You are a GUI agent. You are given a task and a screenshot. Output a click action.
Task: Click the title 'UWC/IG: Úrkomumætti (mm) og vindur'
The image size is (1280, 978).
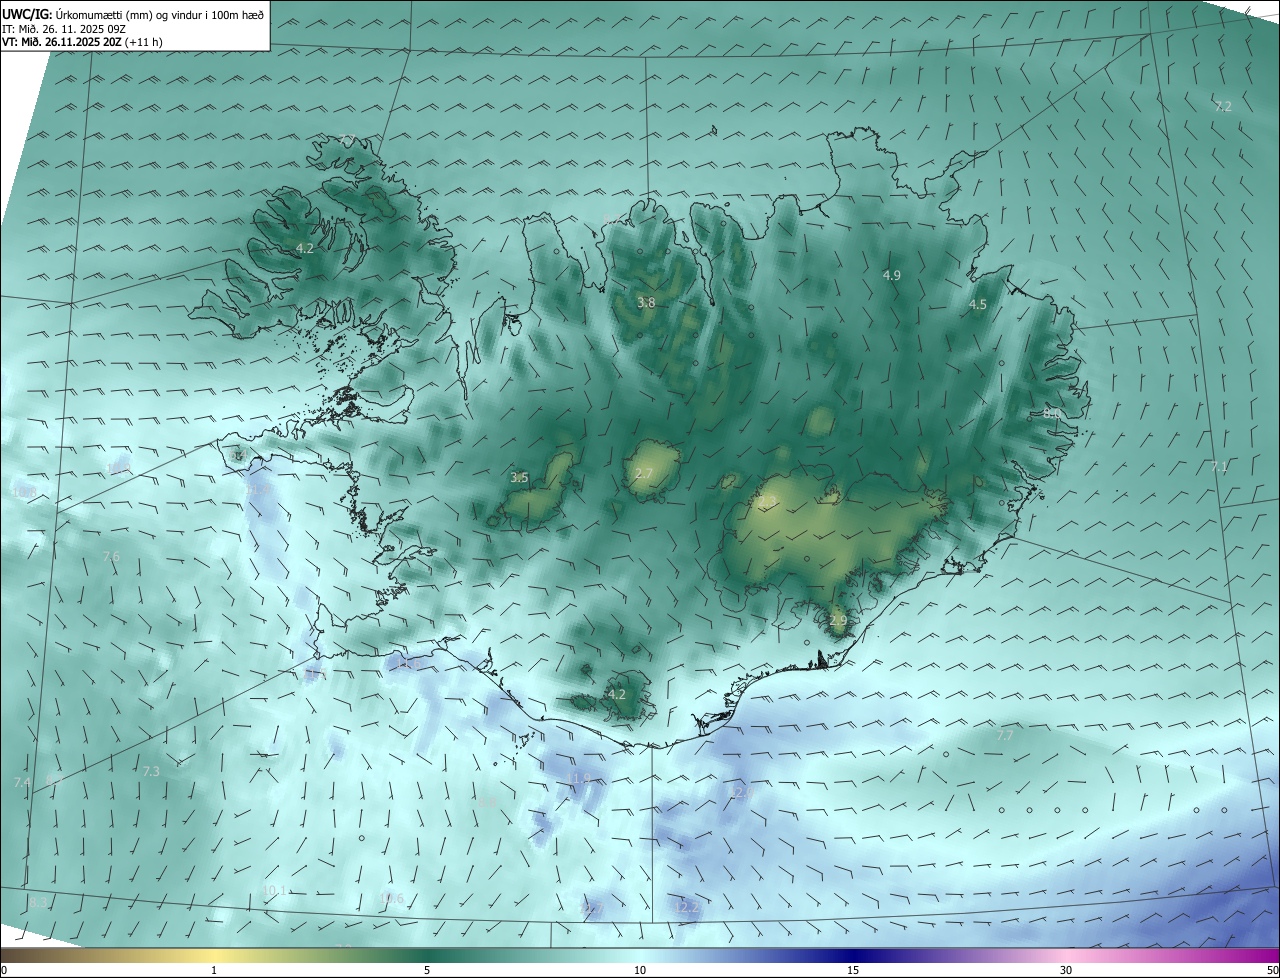(133, 14)
